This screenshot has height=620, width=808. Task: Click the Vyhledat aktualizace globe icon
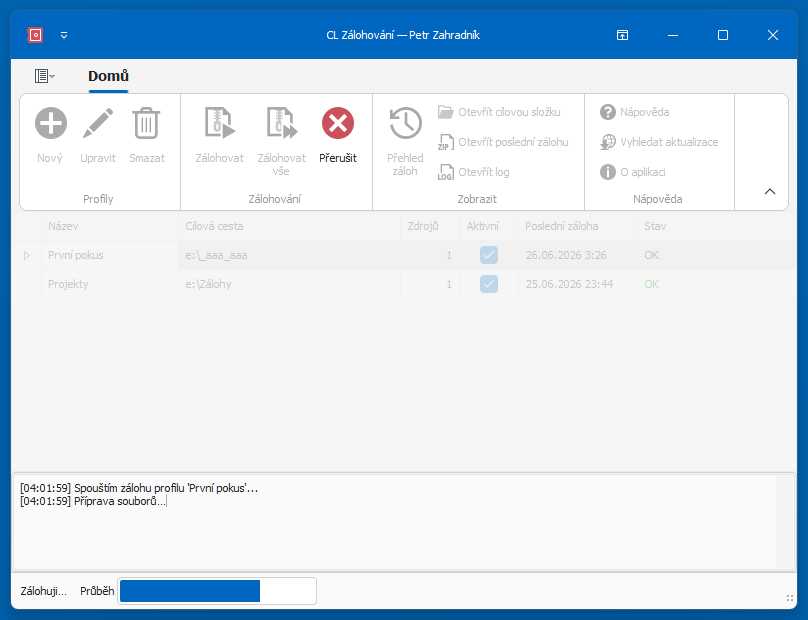[608, 142]
